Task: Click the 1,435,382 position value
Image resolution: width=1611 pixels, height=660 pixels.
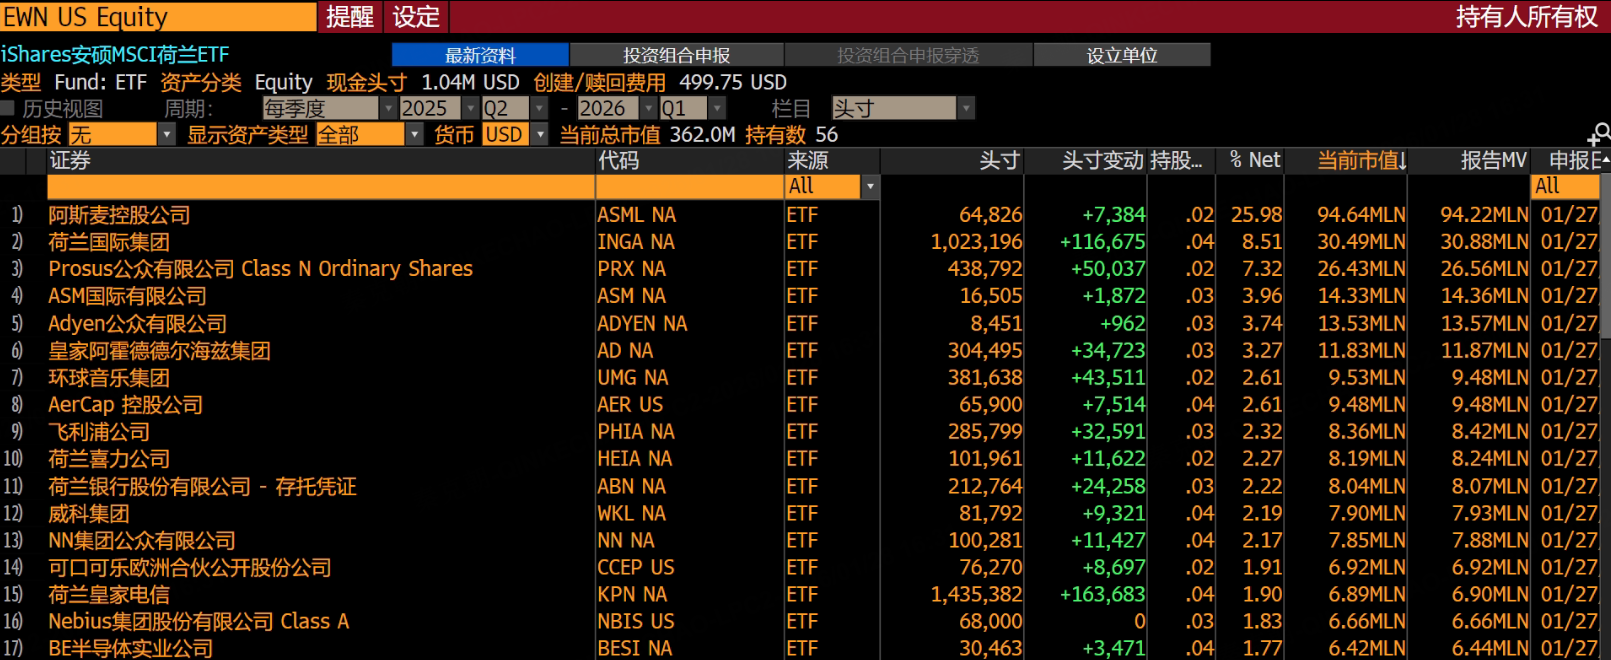Action: [976, 595]
